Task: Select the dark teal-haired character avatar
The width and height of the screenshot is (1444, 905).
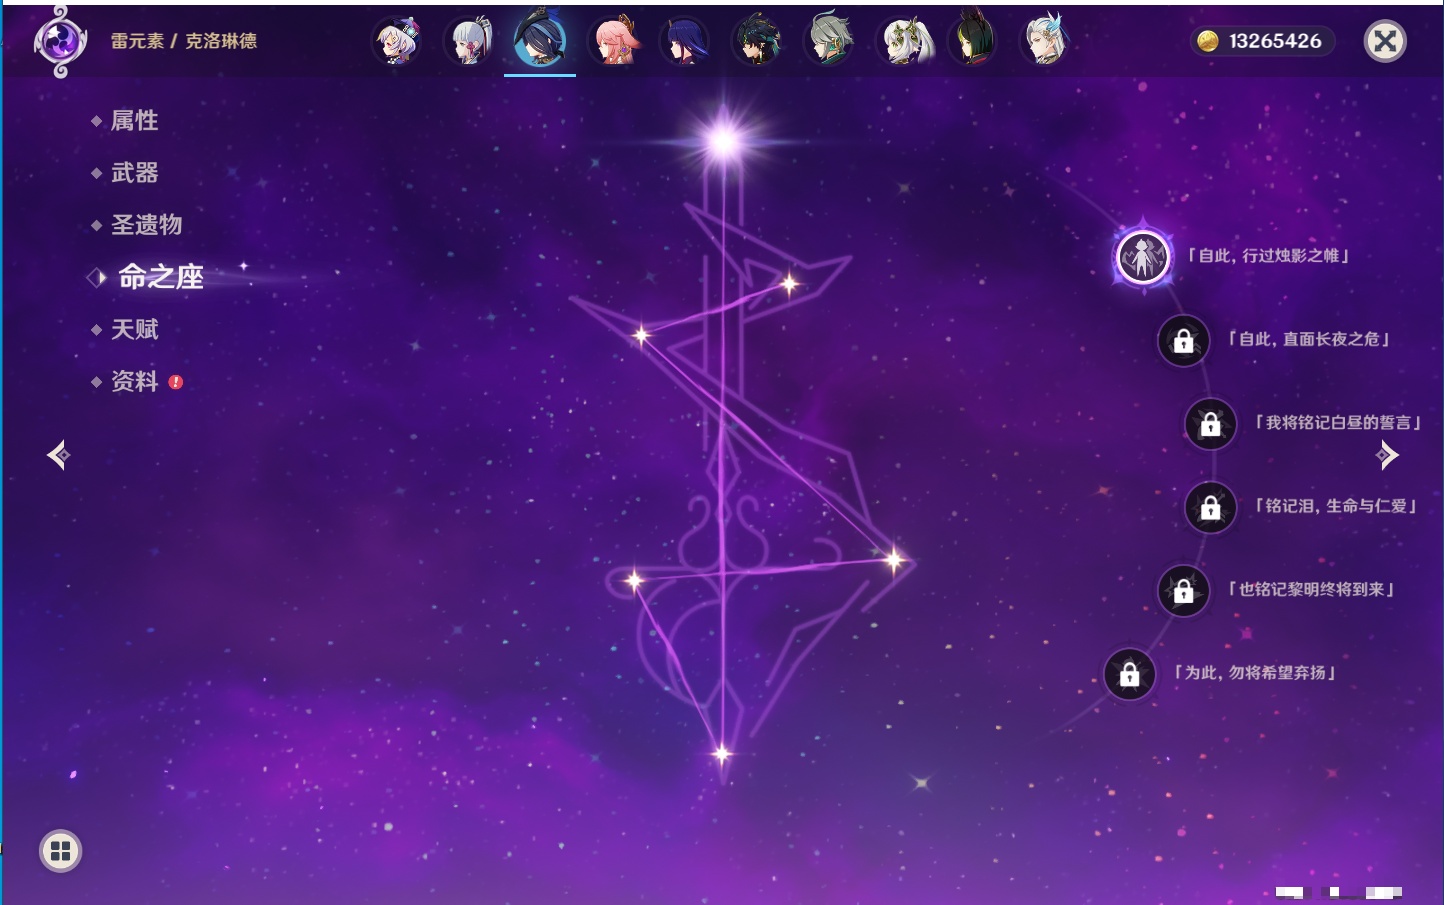Action: 757,41
